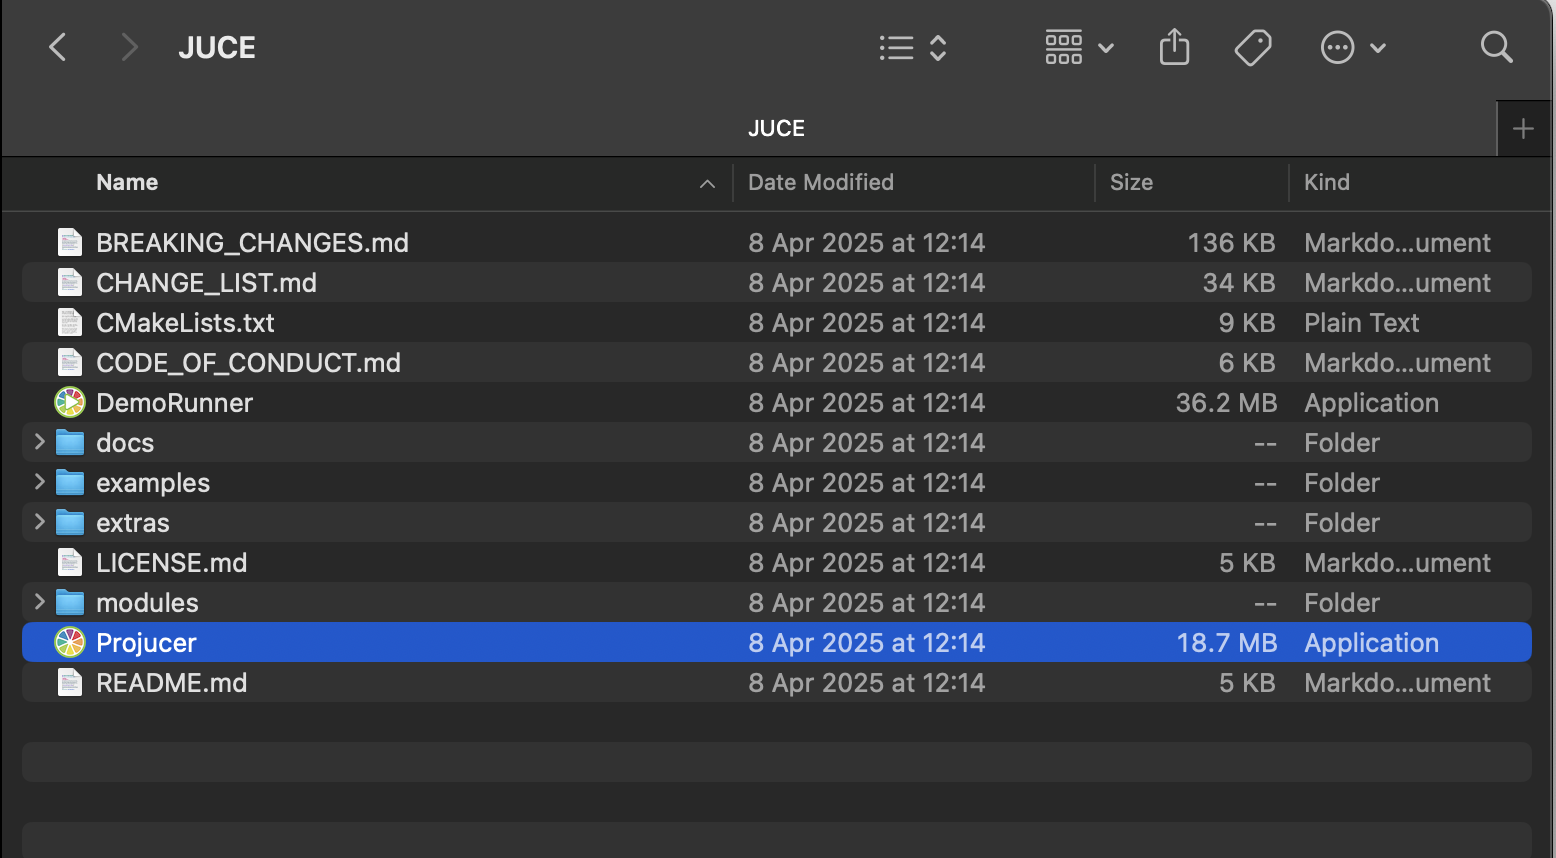Click the docs folder icon
Image resolution: width=1556 pixels, height=858 pixels.
coord(70,442)
